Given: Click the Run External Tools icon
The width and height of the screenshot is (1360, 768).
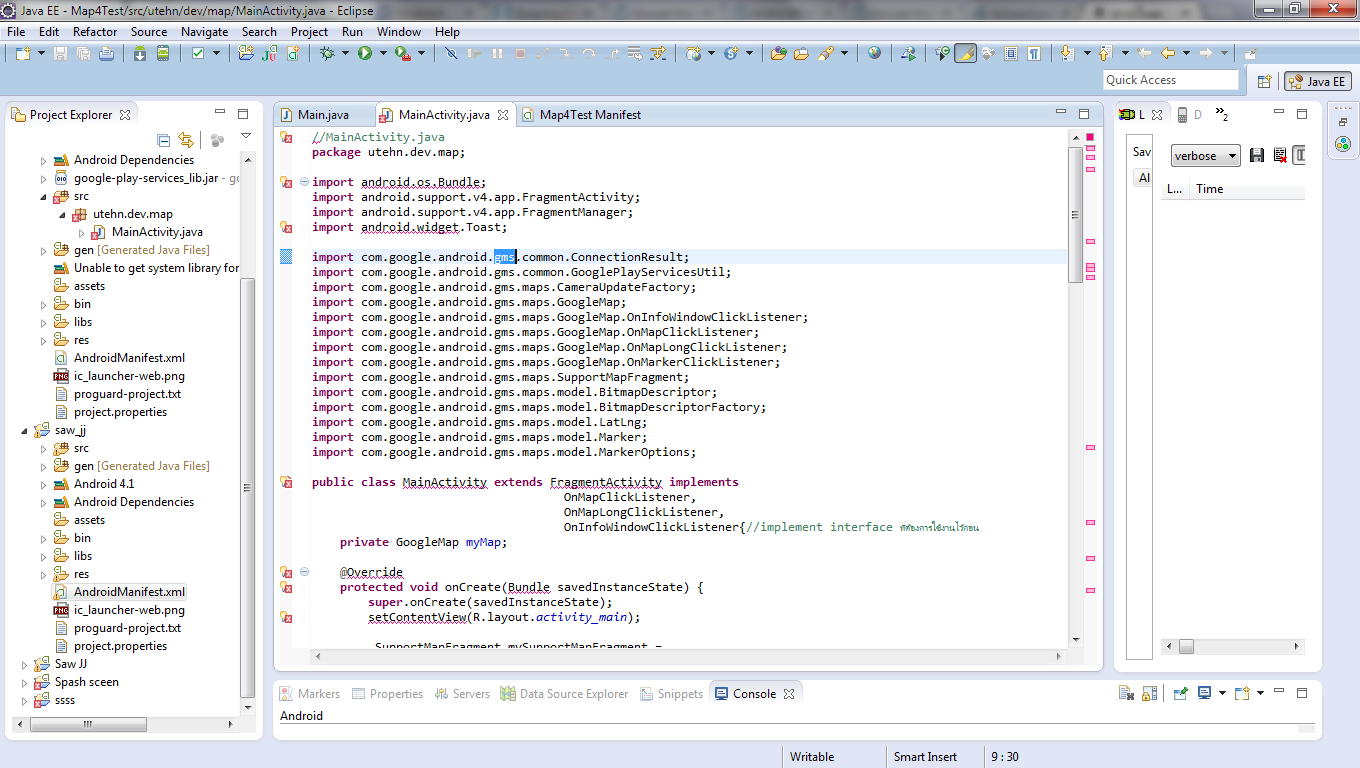Looking at the screenshot, I should point(403,53).
